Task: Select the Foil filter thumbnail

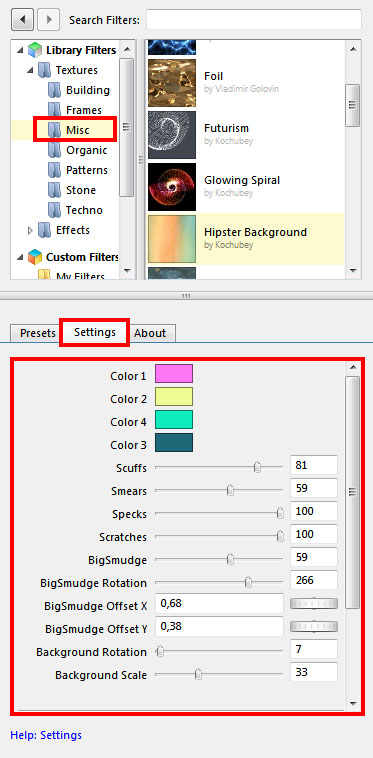Action: (172, 83)
